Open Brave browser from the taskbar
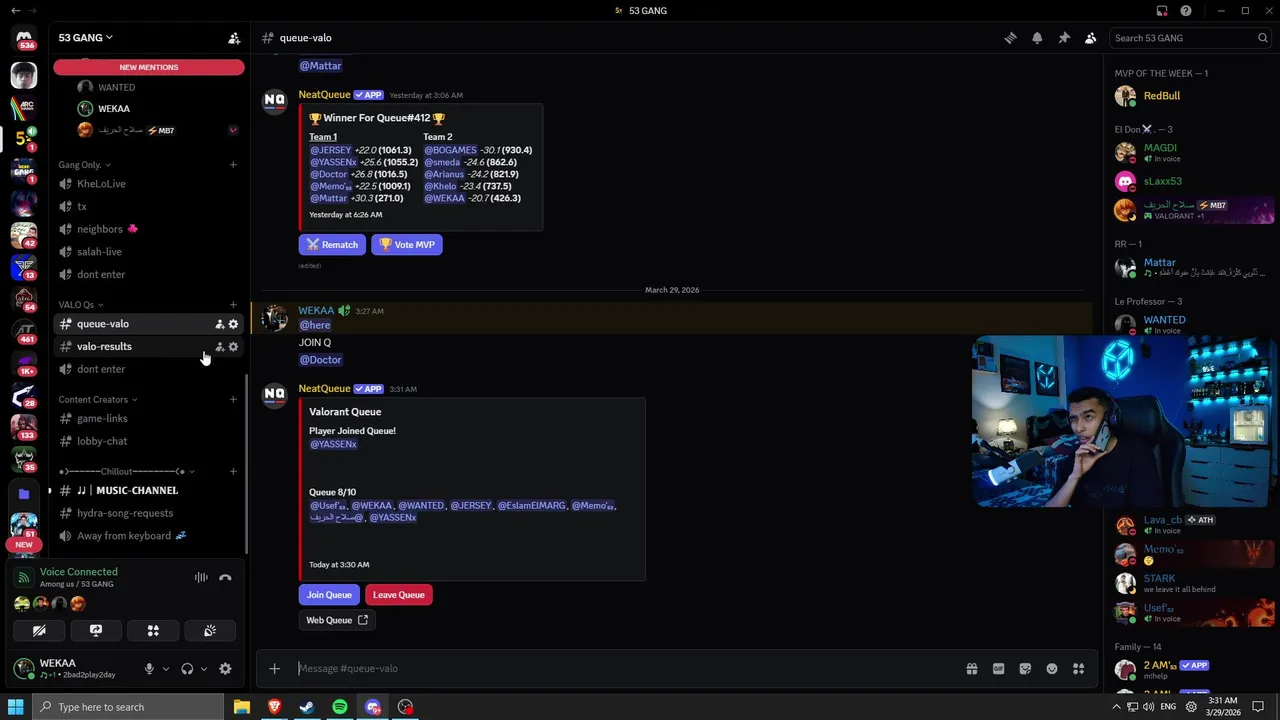Screen dimensions: 1280x720 coord(274,707)
